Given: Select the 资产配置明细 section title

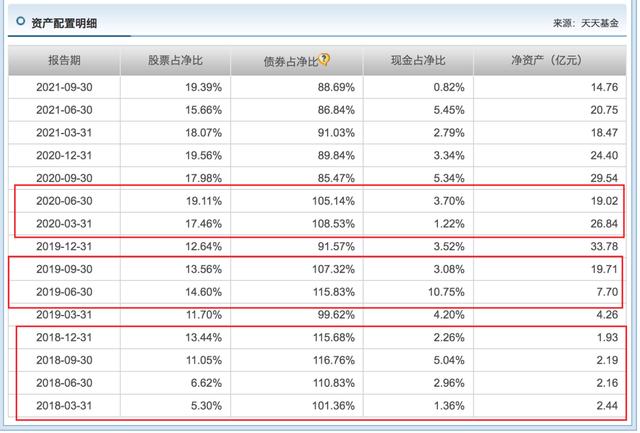Looking at the screenshot, I should click(x=64, y=23).
